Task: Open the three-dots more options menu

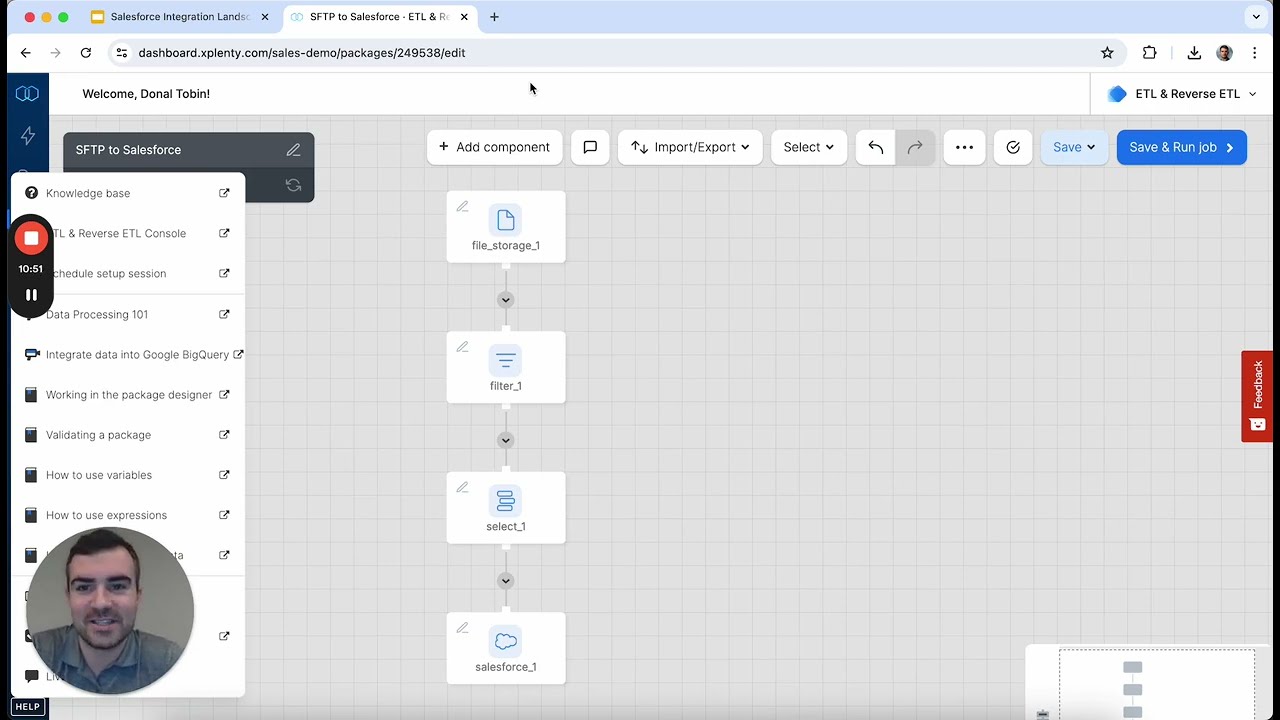Action: point(964,147)
